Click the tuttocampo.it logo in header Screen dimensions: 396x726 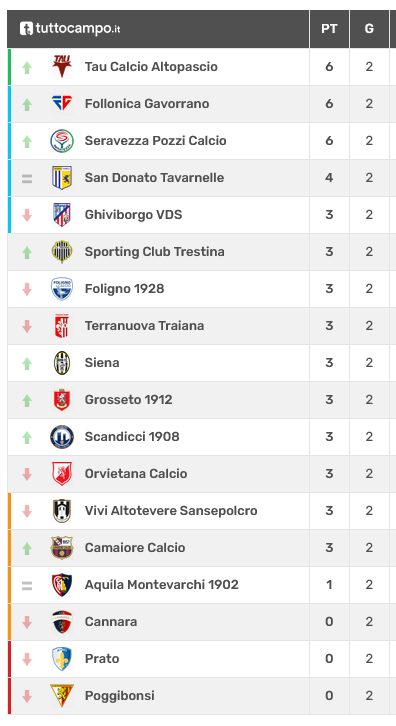[70, 29]
